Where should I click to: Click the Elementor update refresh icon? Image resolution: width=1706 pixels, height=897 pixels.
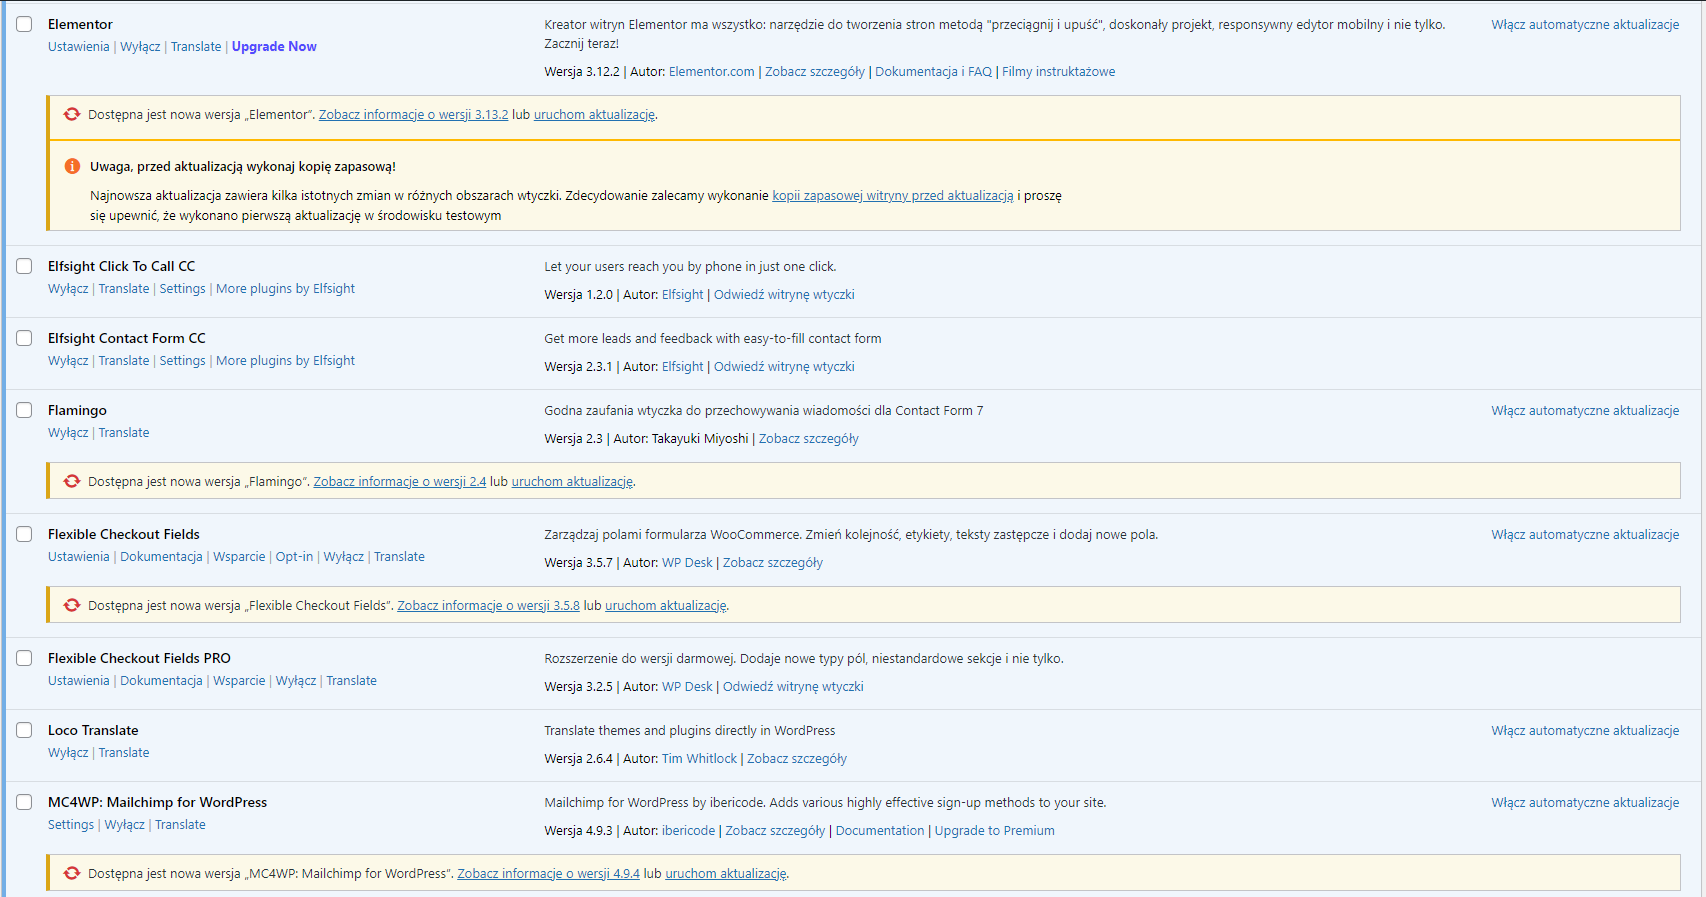pos(72,114)
